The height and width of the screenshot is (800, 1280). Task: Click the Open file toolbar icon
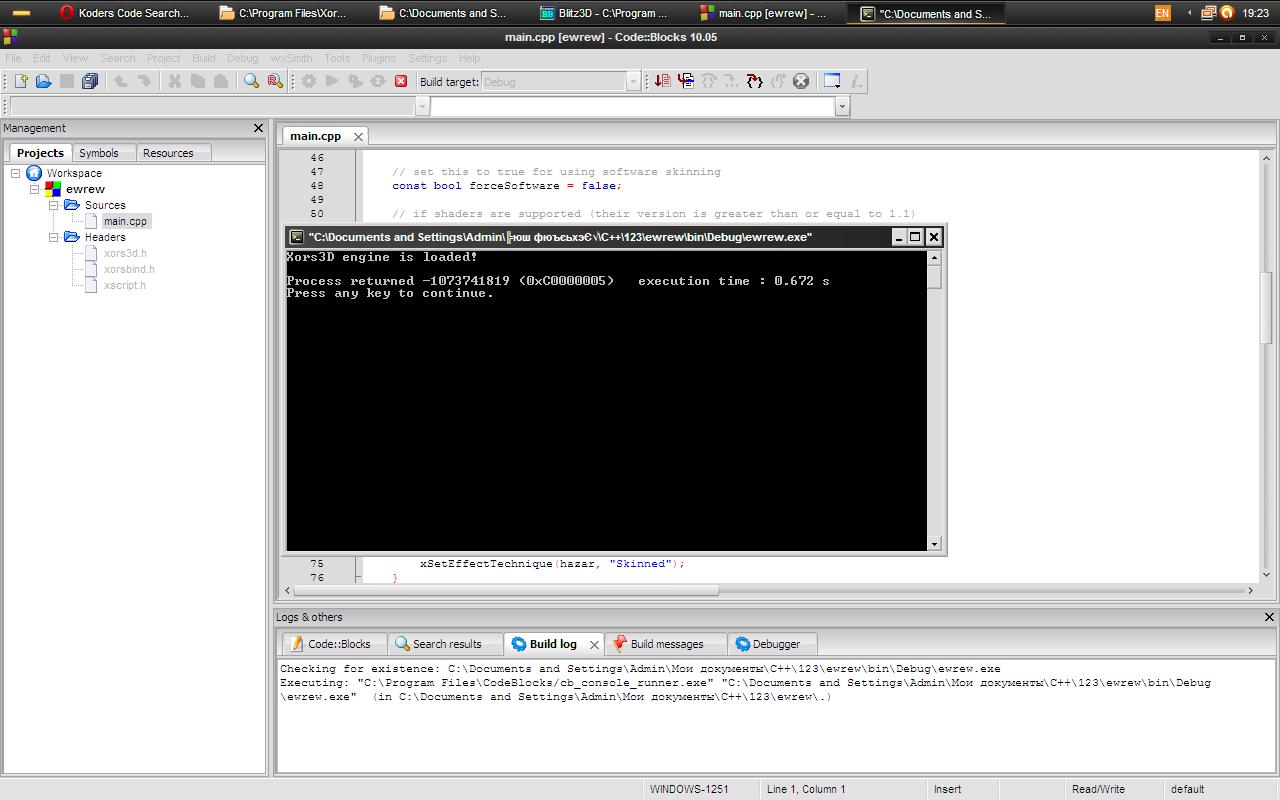(43, 81)
